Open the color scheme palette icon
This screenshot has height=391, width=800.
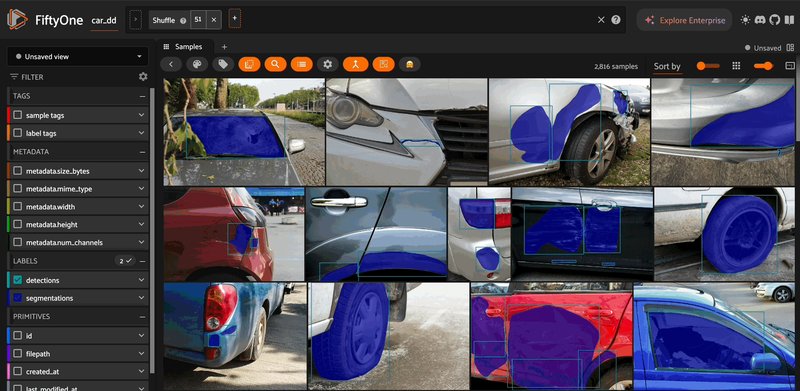coord(197,64)
